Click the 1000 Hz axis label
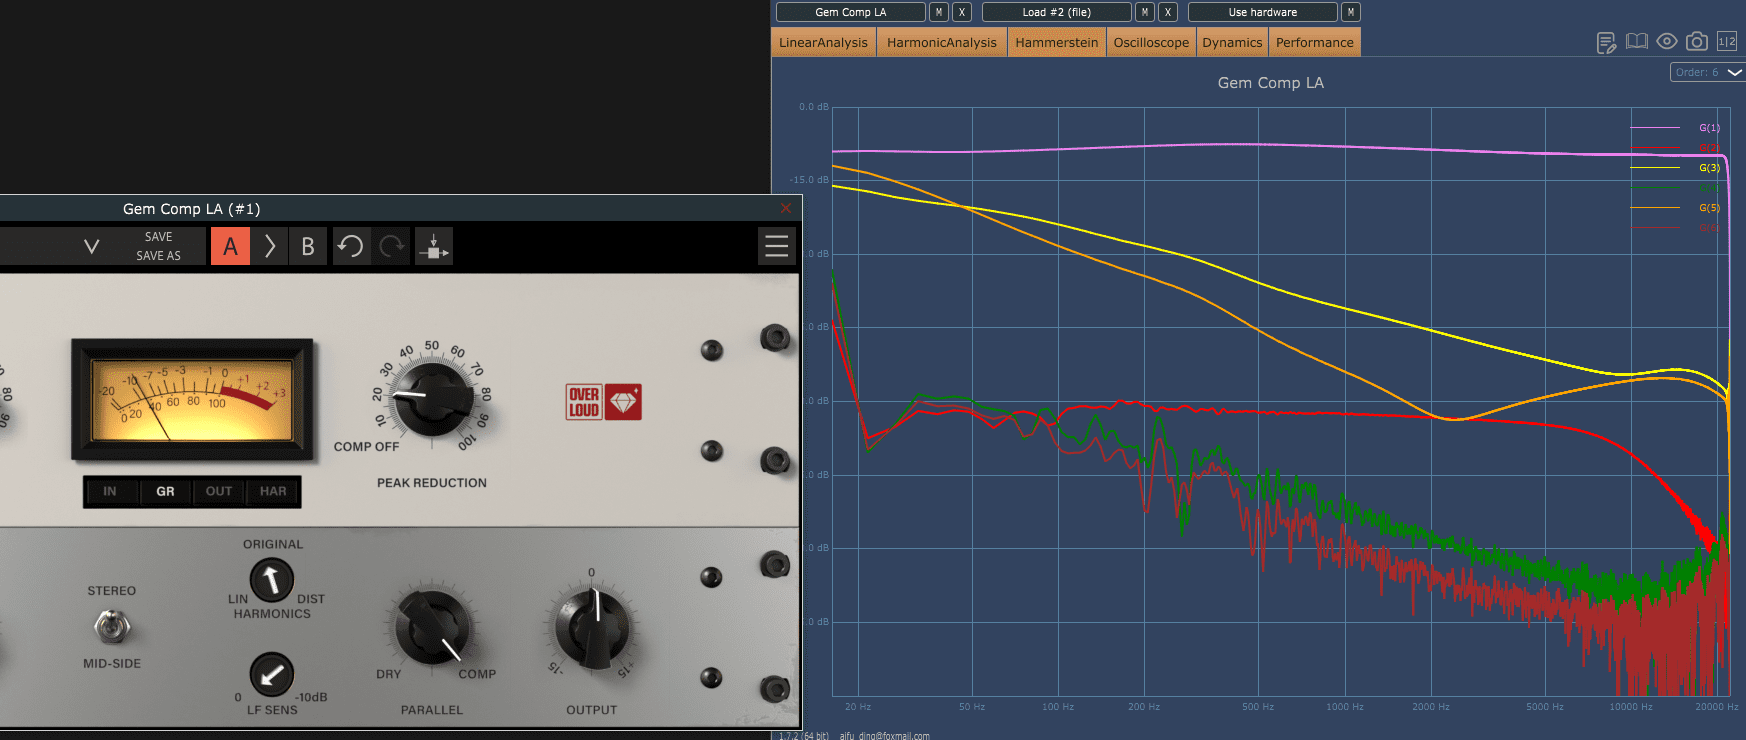1746x740 pixels. pos(1344,706)
